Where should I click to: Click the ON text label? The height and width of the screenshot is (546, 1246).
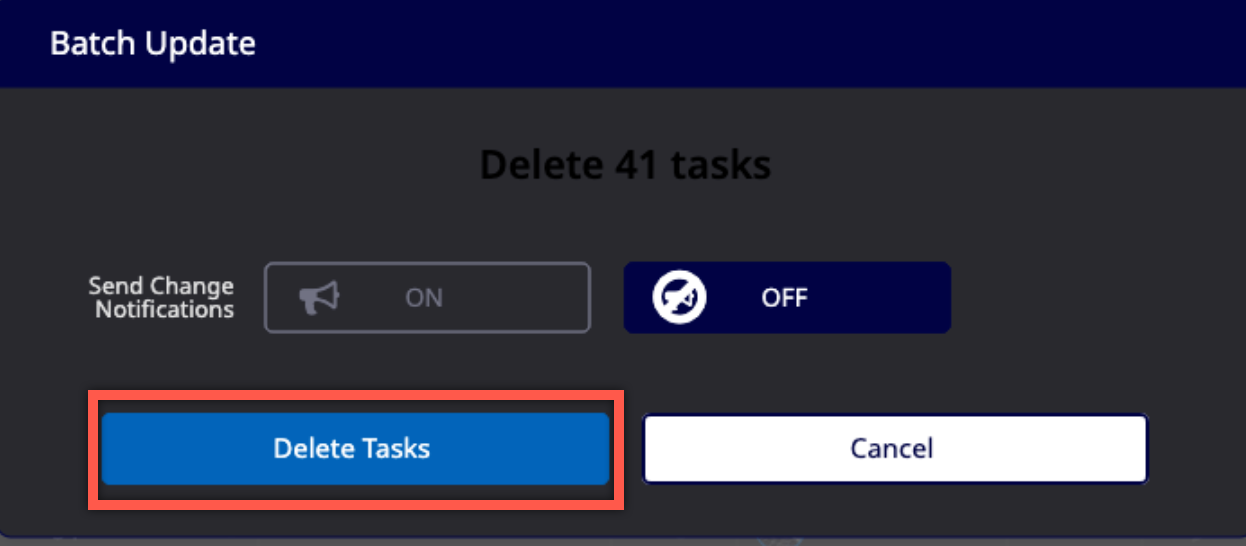click(x=424, y=298)
